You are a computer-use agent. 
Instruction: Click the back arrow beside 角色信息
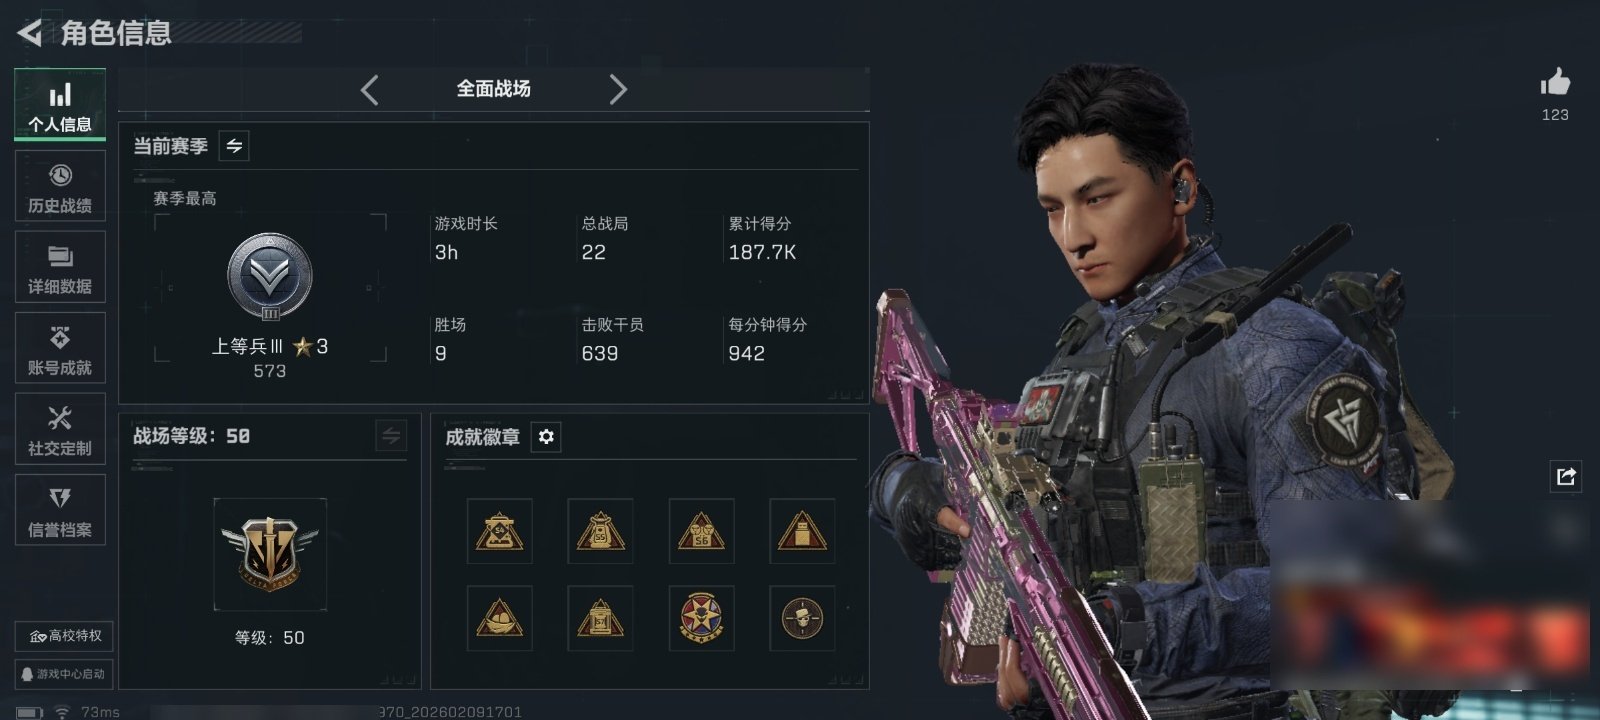click(x=30, y=33)
